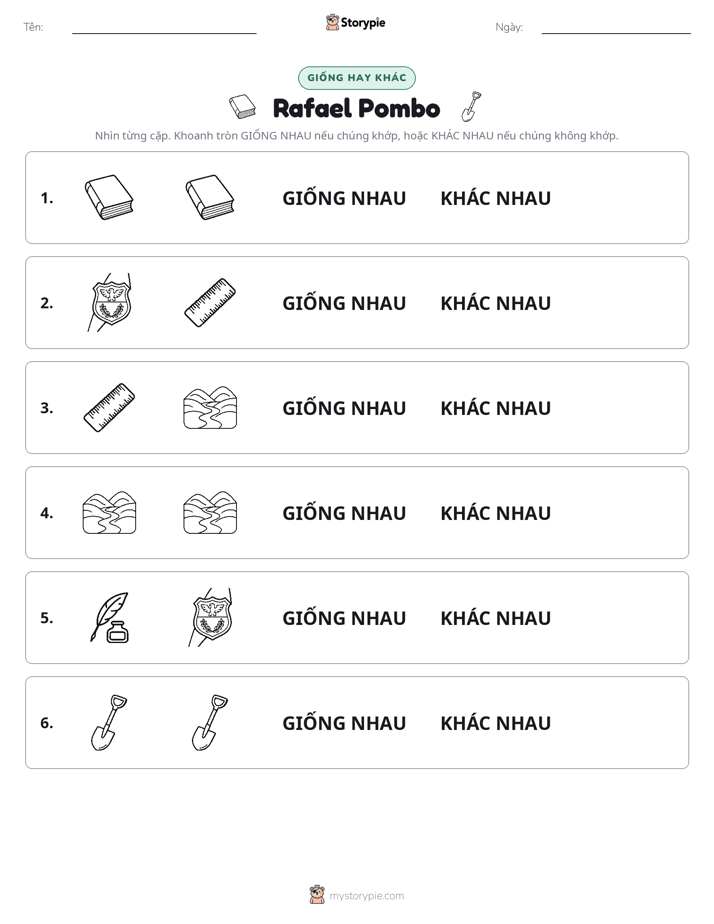The height and width of the screenshot is (924, 714).
Task: Click the Ngày date line field
Action: click(616, 27)
